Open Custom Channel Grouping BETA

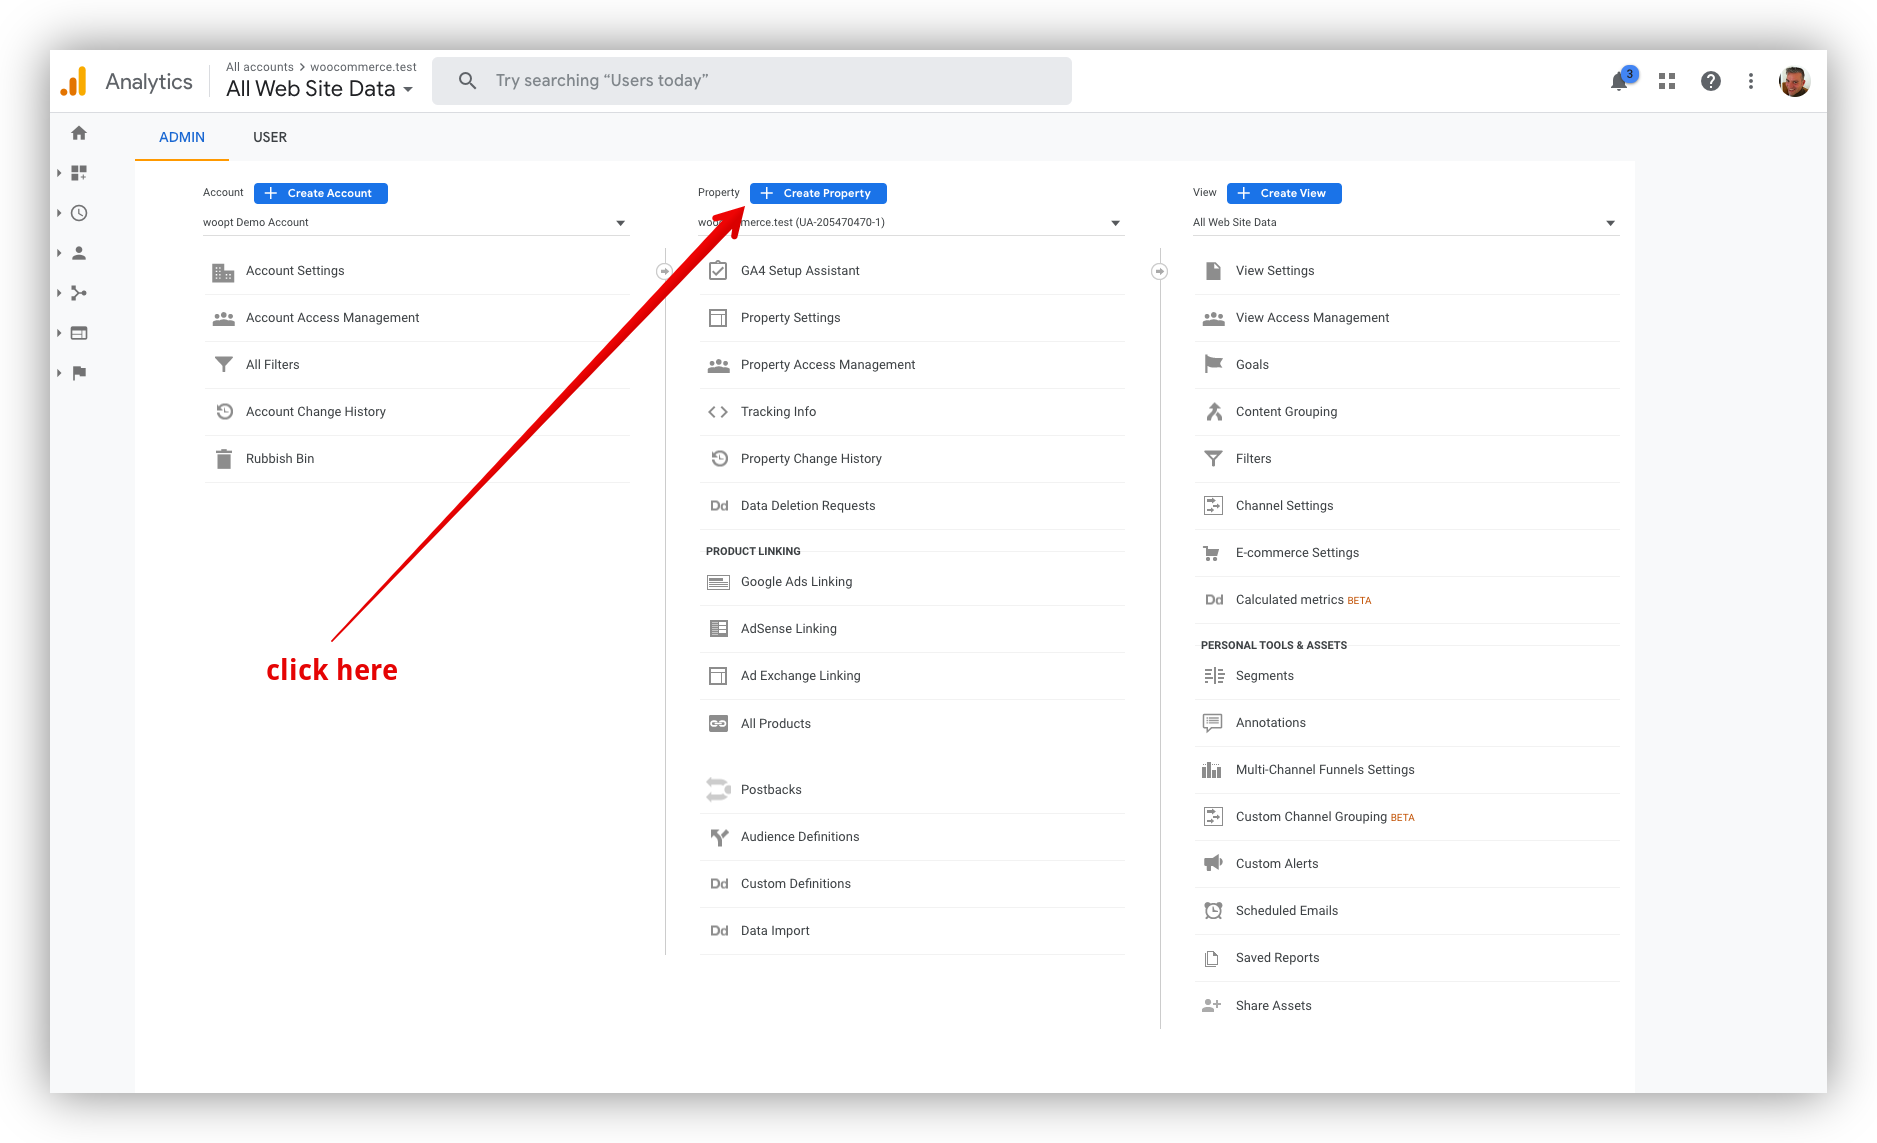tap(1407, 817)
